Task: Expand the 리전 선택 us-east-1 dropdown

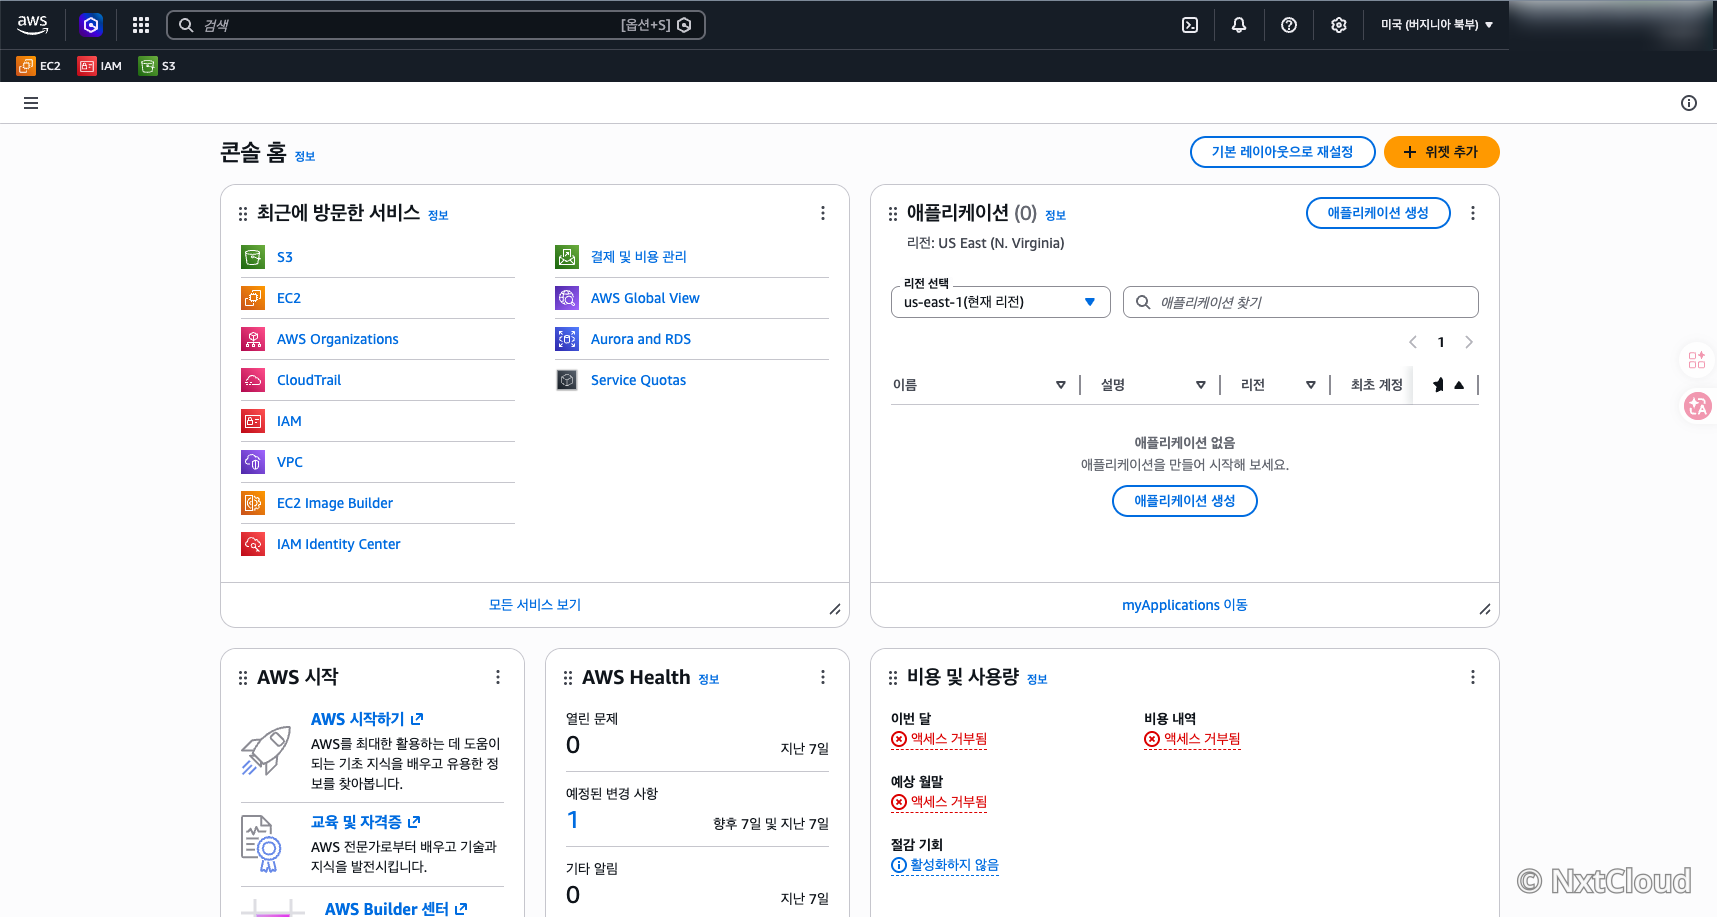Action: point(1001,302)
